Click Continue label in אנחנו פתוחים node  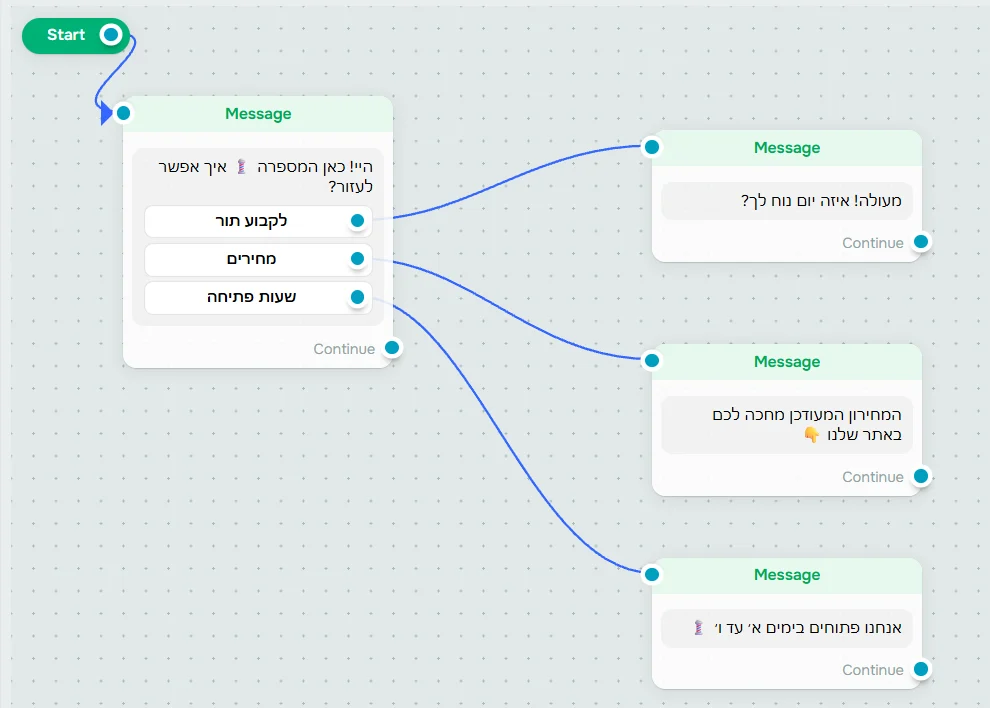pos(873,669)
